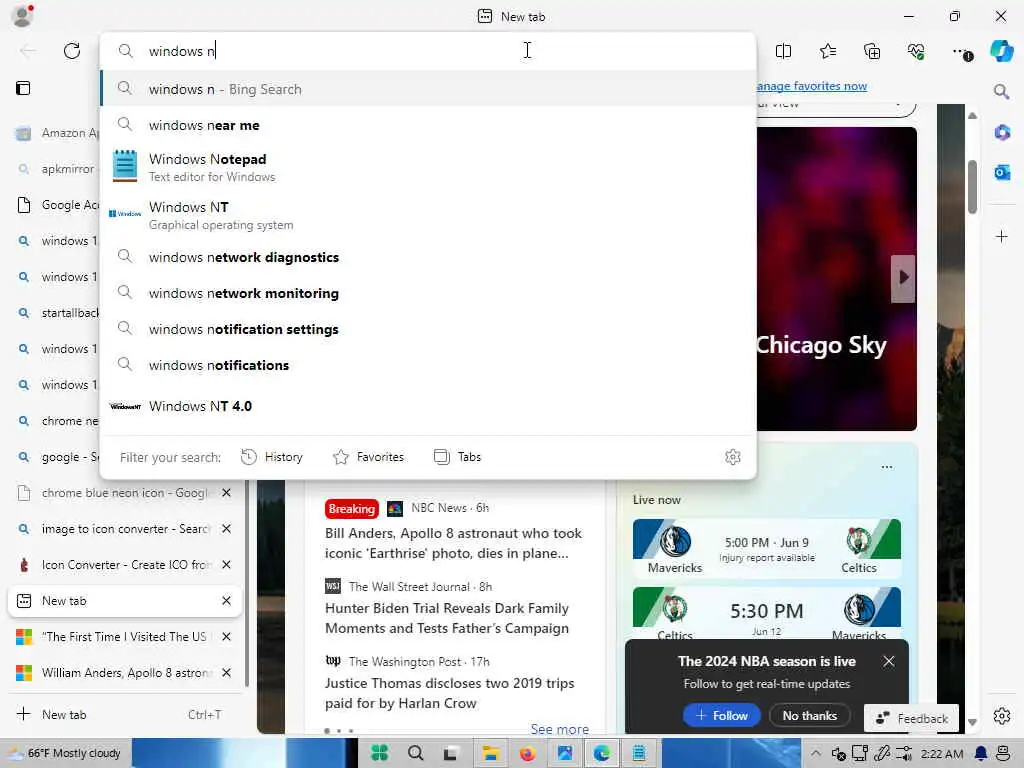This screenshot has width=1024, height=768.
Task: Open Manage favorites now link
Action: 812,86
